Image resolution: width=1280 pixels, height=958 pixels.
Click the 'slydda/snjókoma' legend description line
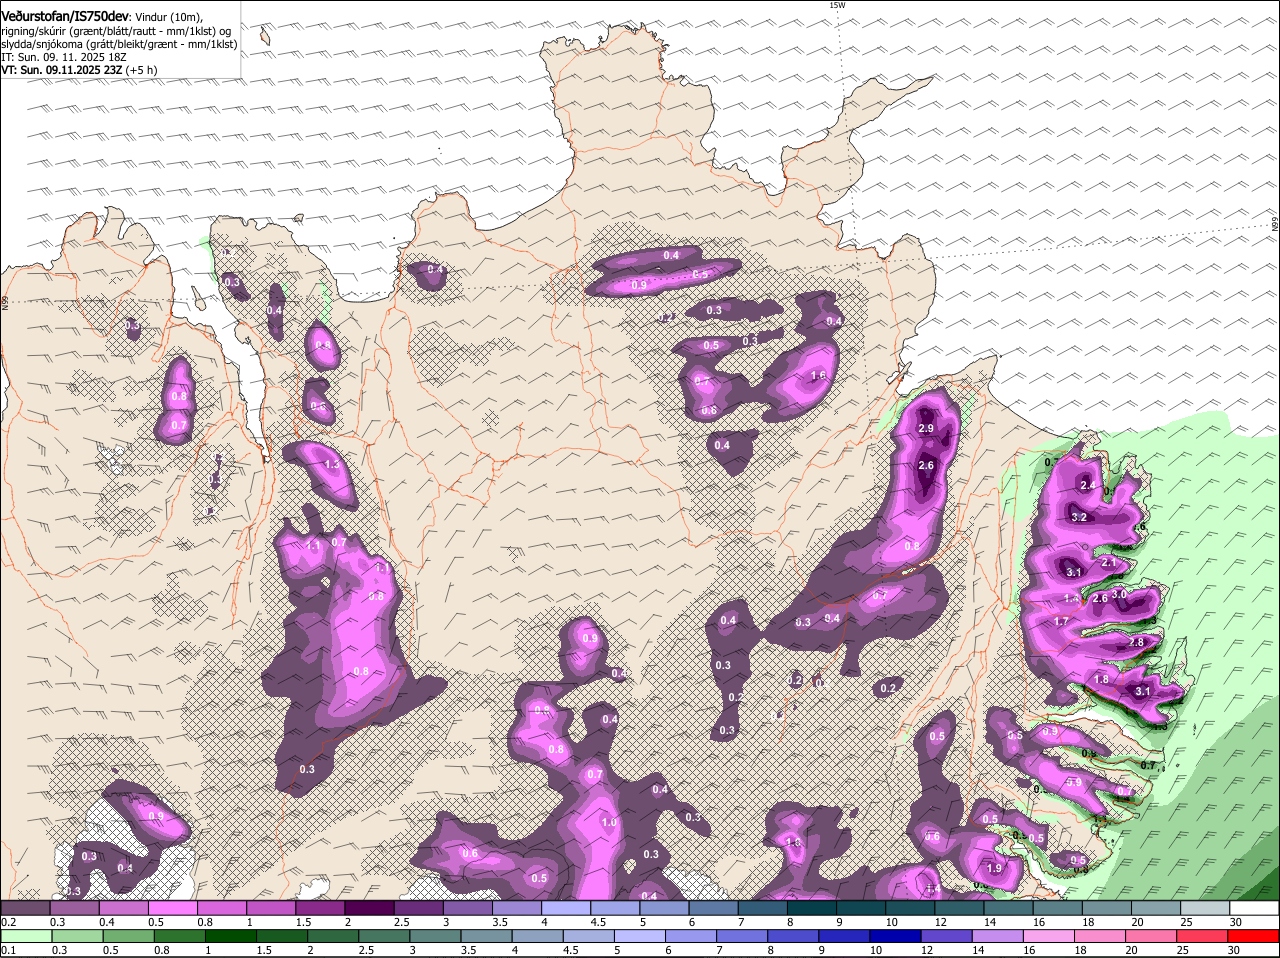pyautogui.click(x=119, y=44)
